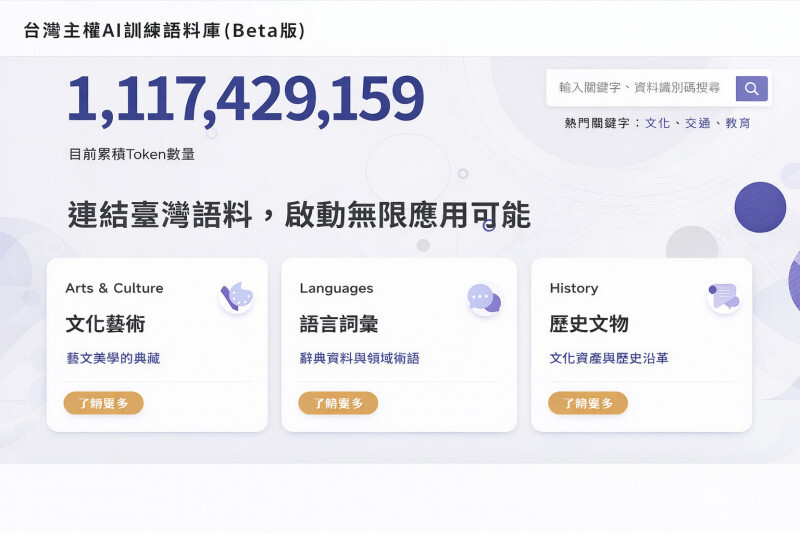Select the 文化 hot keyword link

[x=657, y=123]
